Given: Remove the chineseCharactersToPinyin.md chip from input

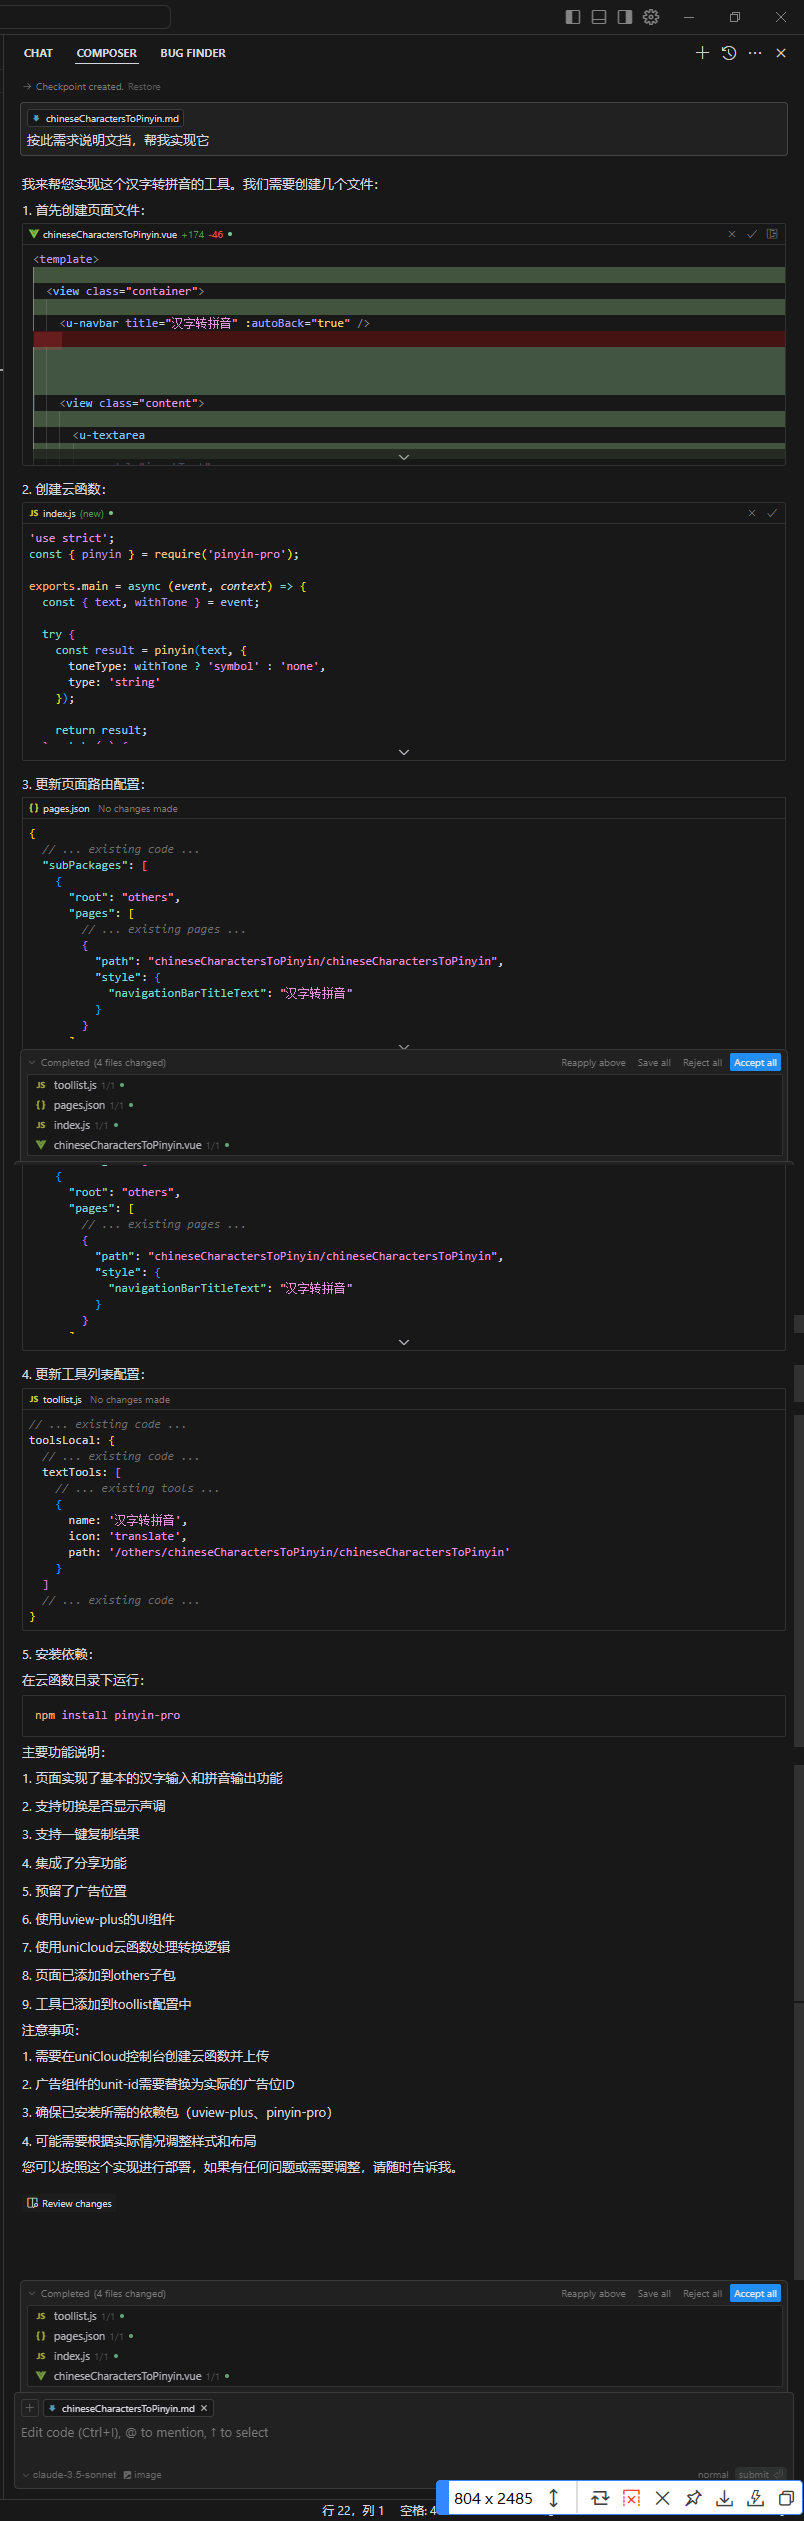Looking at the screenshot, I should (x=204, y=2408).
